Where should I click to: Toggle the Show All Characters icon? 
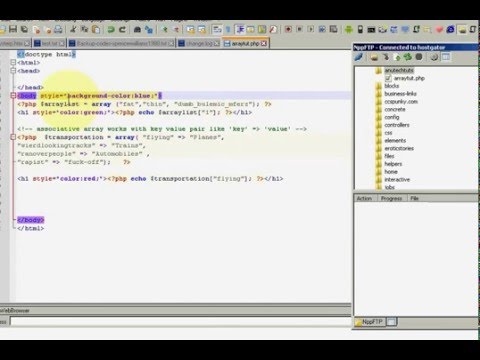click(x=228, y=30)
